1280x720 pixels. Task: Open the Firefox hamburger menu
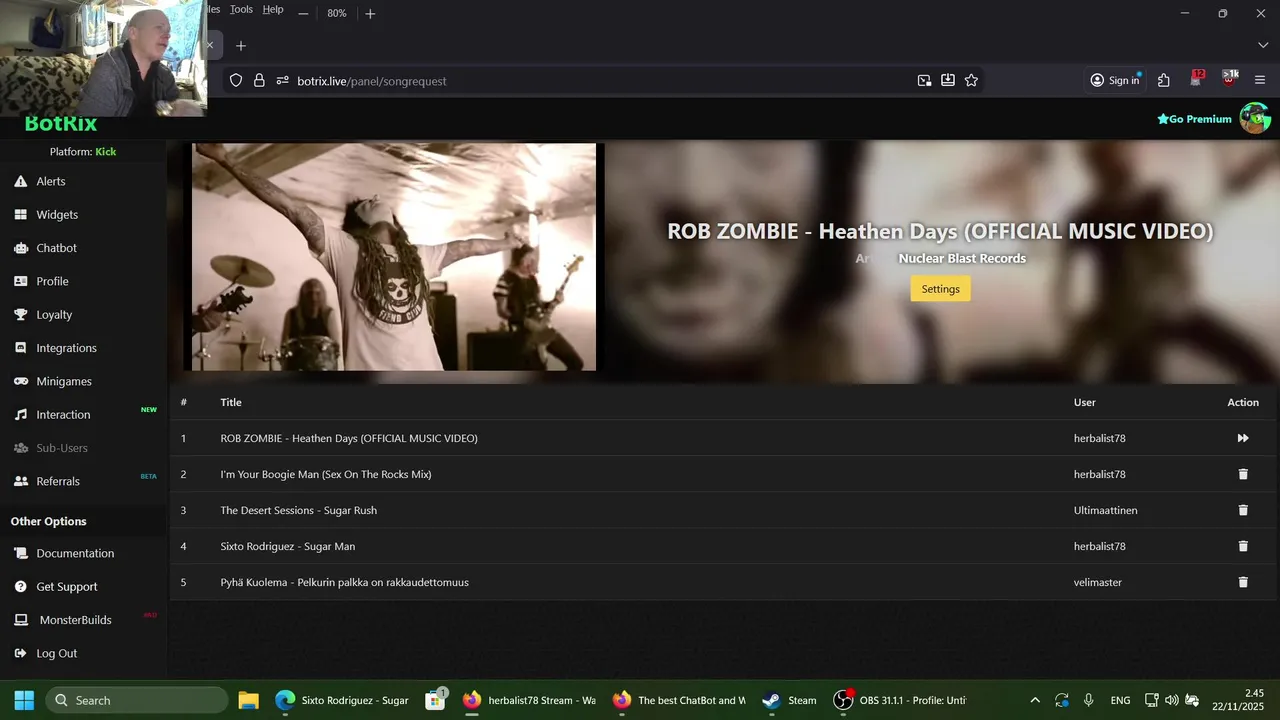click(x=1260, y=81)
